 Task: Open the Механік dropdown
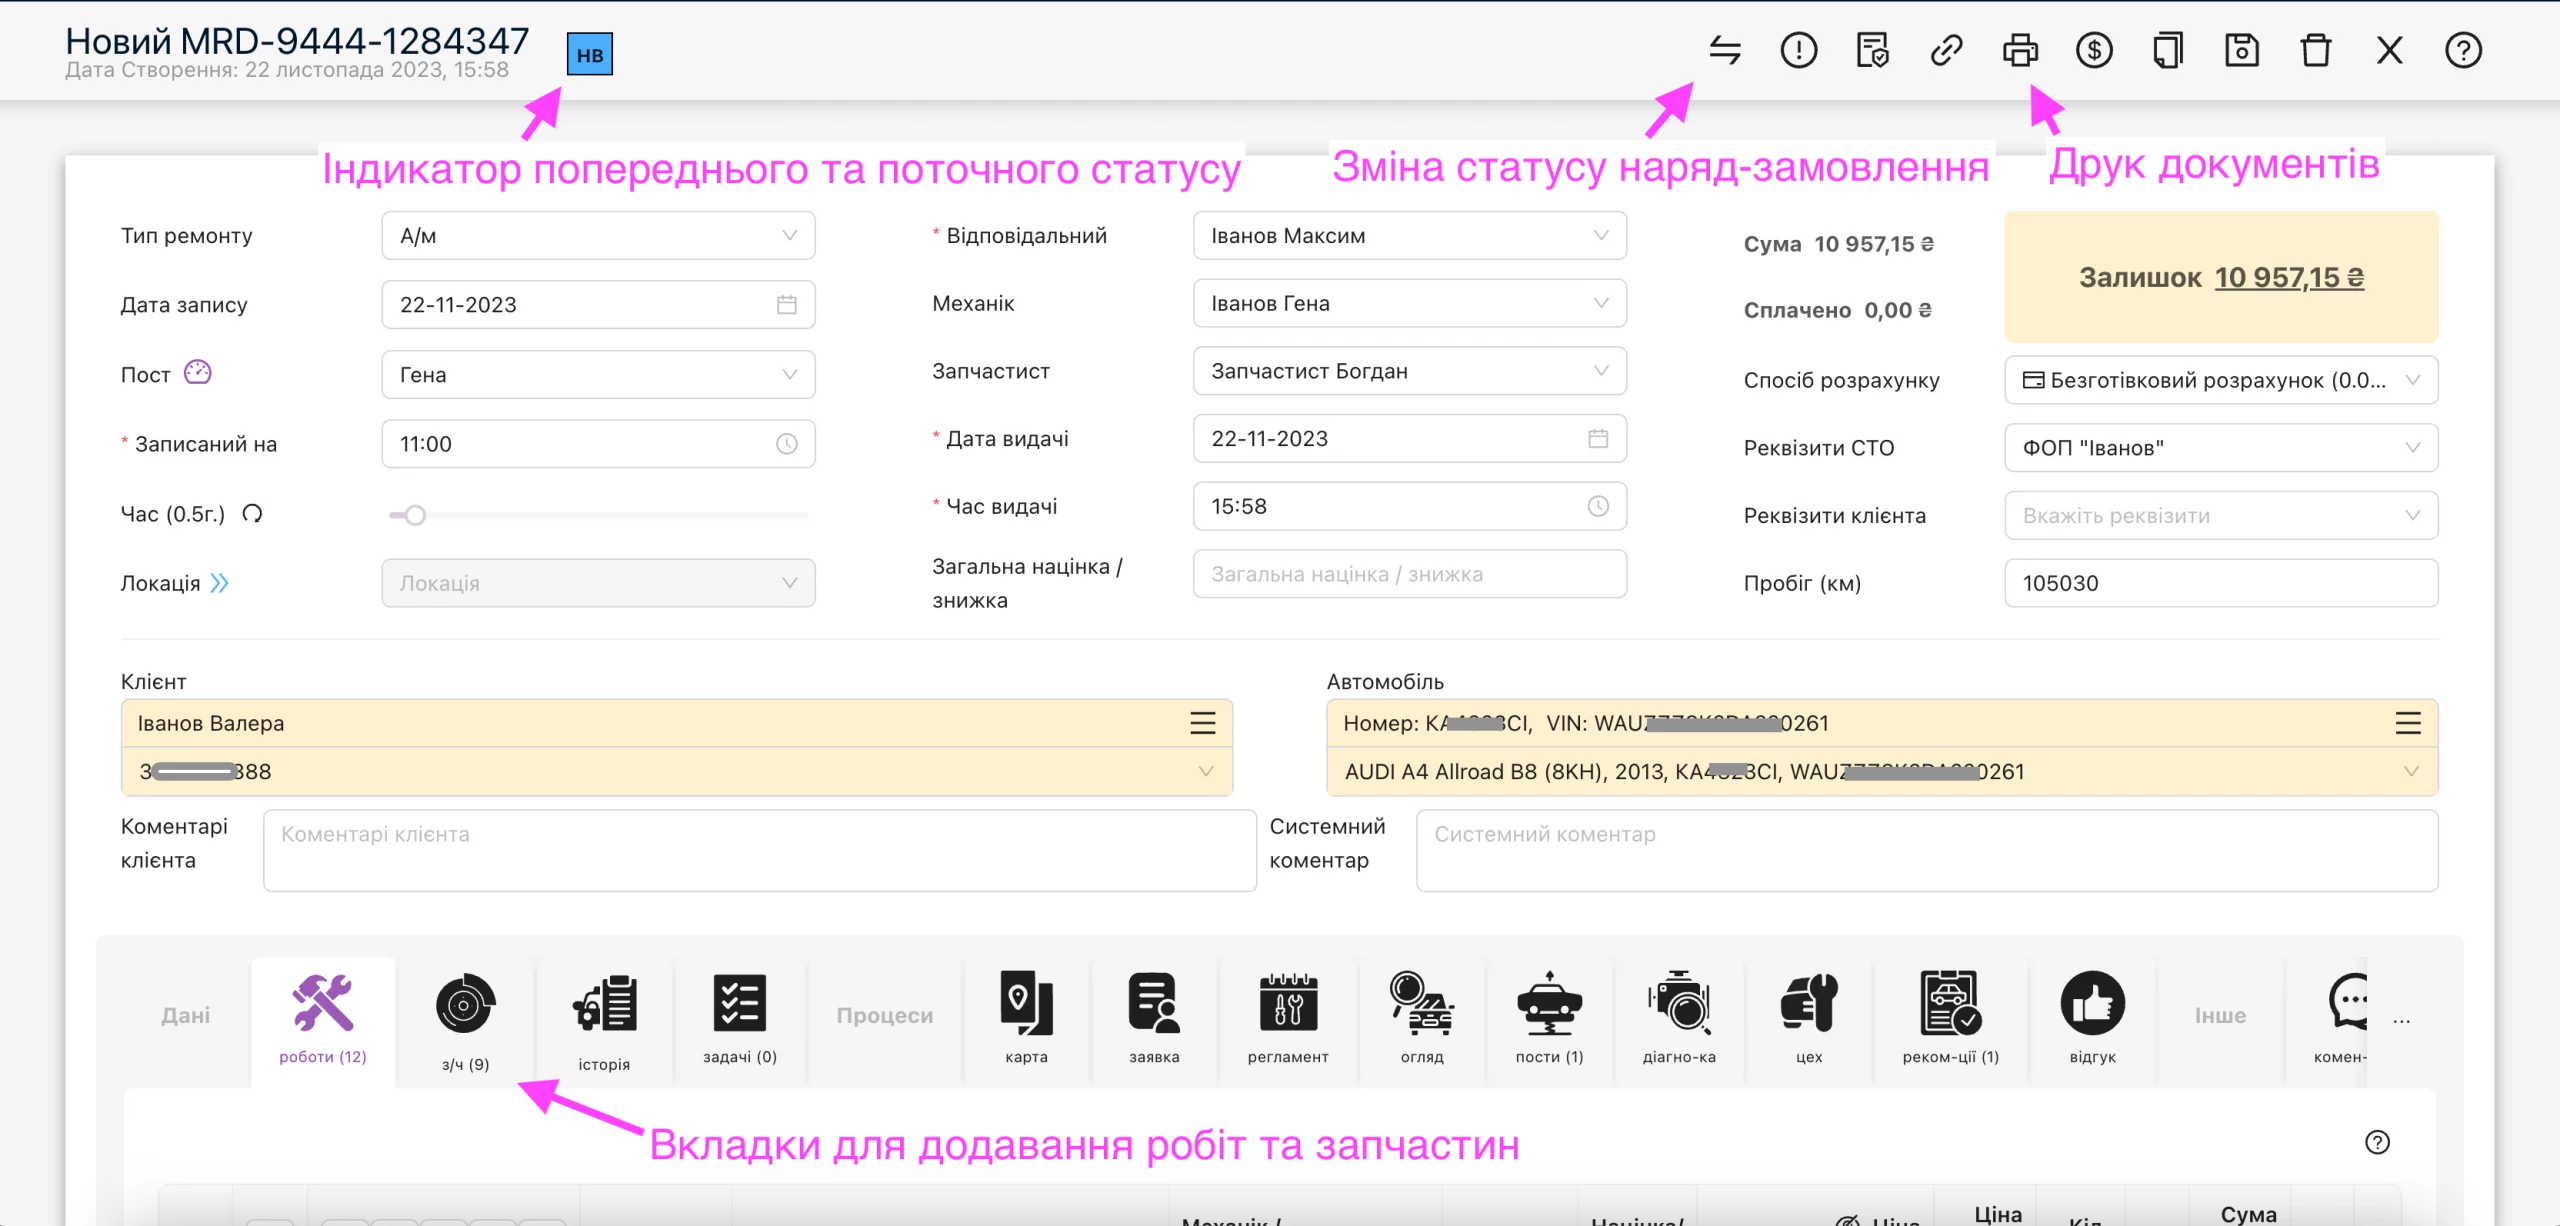point(1410,303)
